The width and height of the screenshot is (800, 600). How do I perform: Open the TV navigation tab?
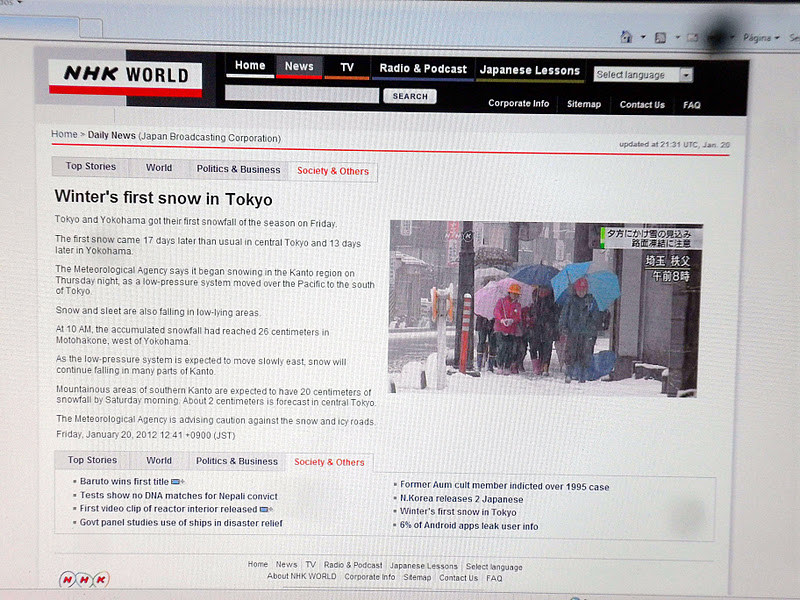pyautogui.click(x=347, y=67)
